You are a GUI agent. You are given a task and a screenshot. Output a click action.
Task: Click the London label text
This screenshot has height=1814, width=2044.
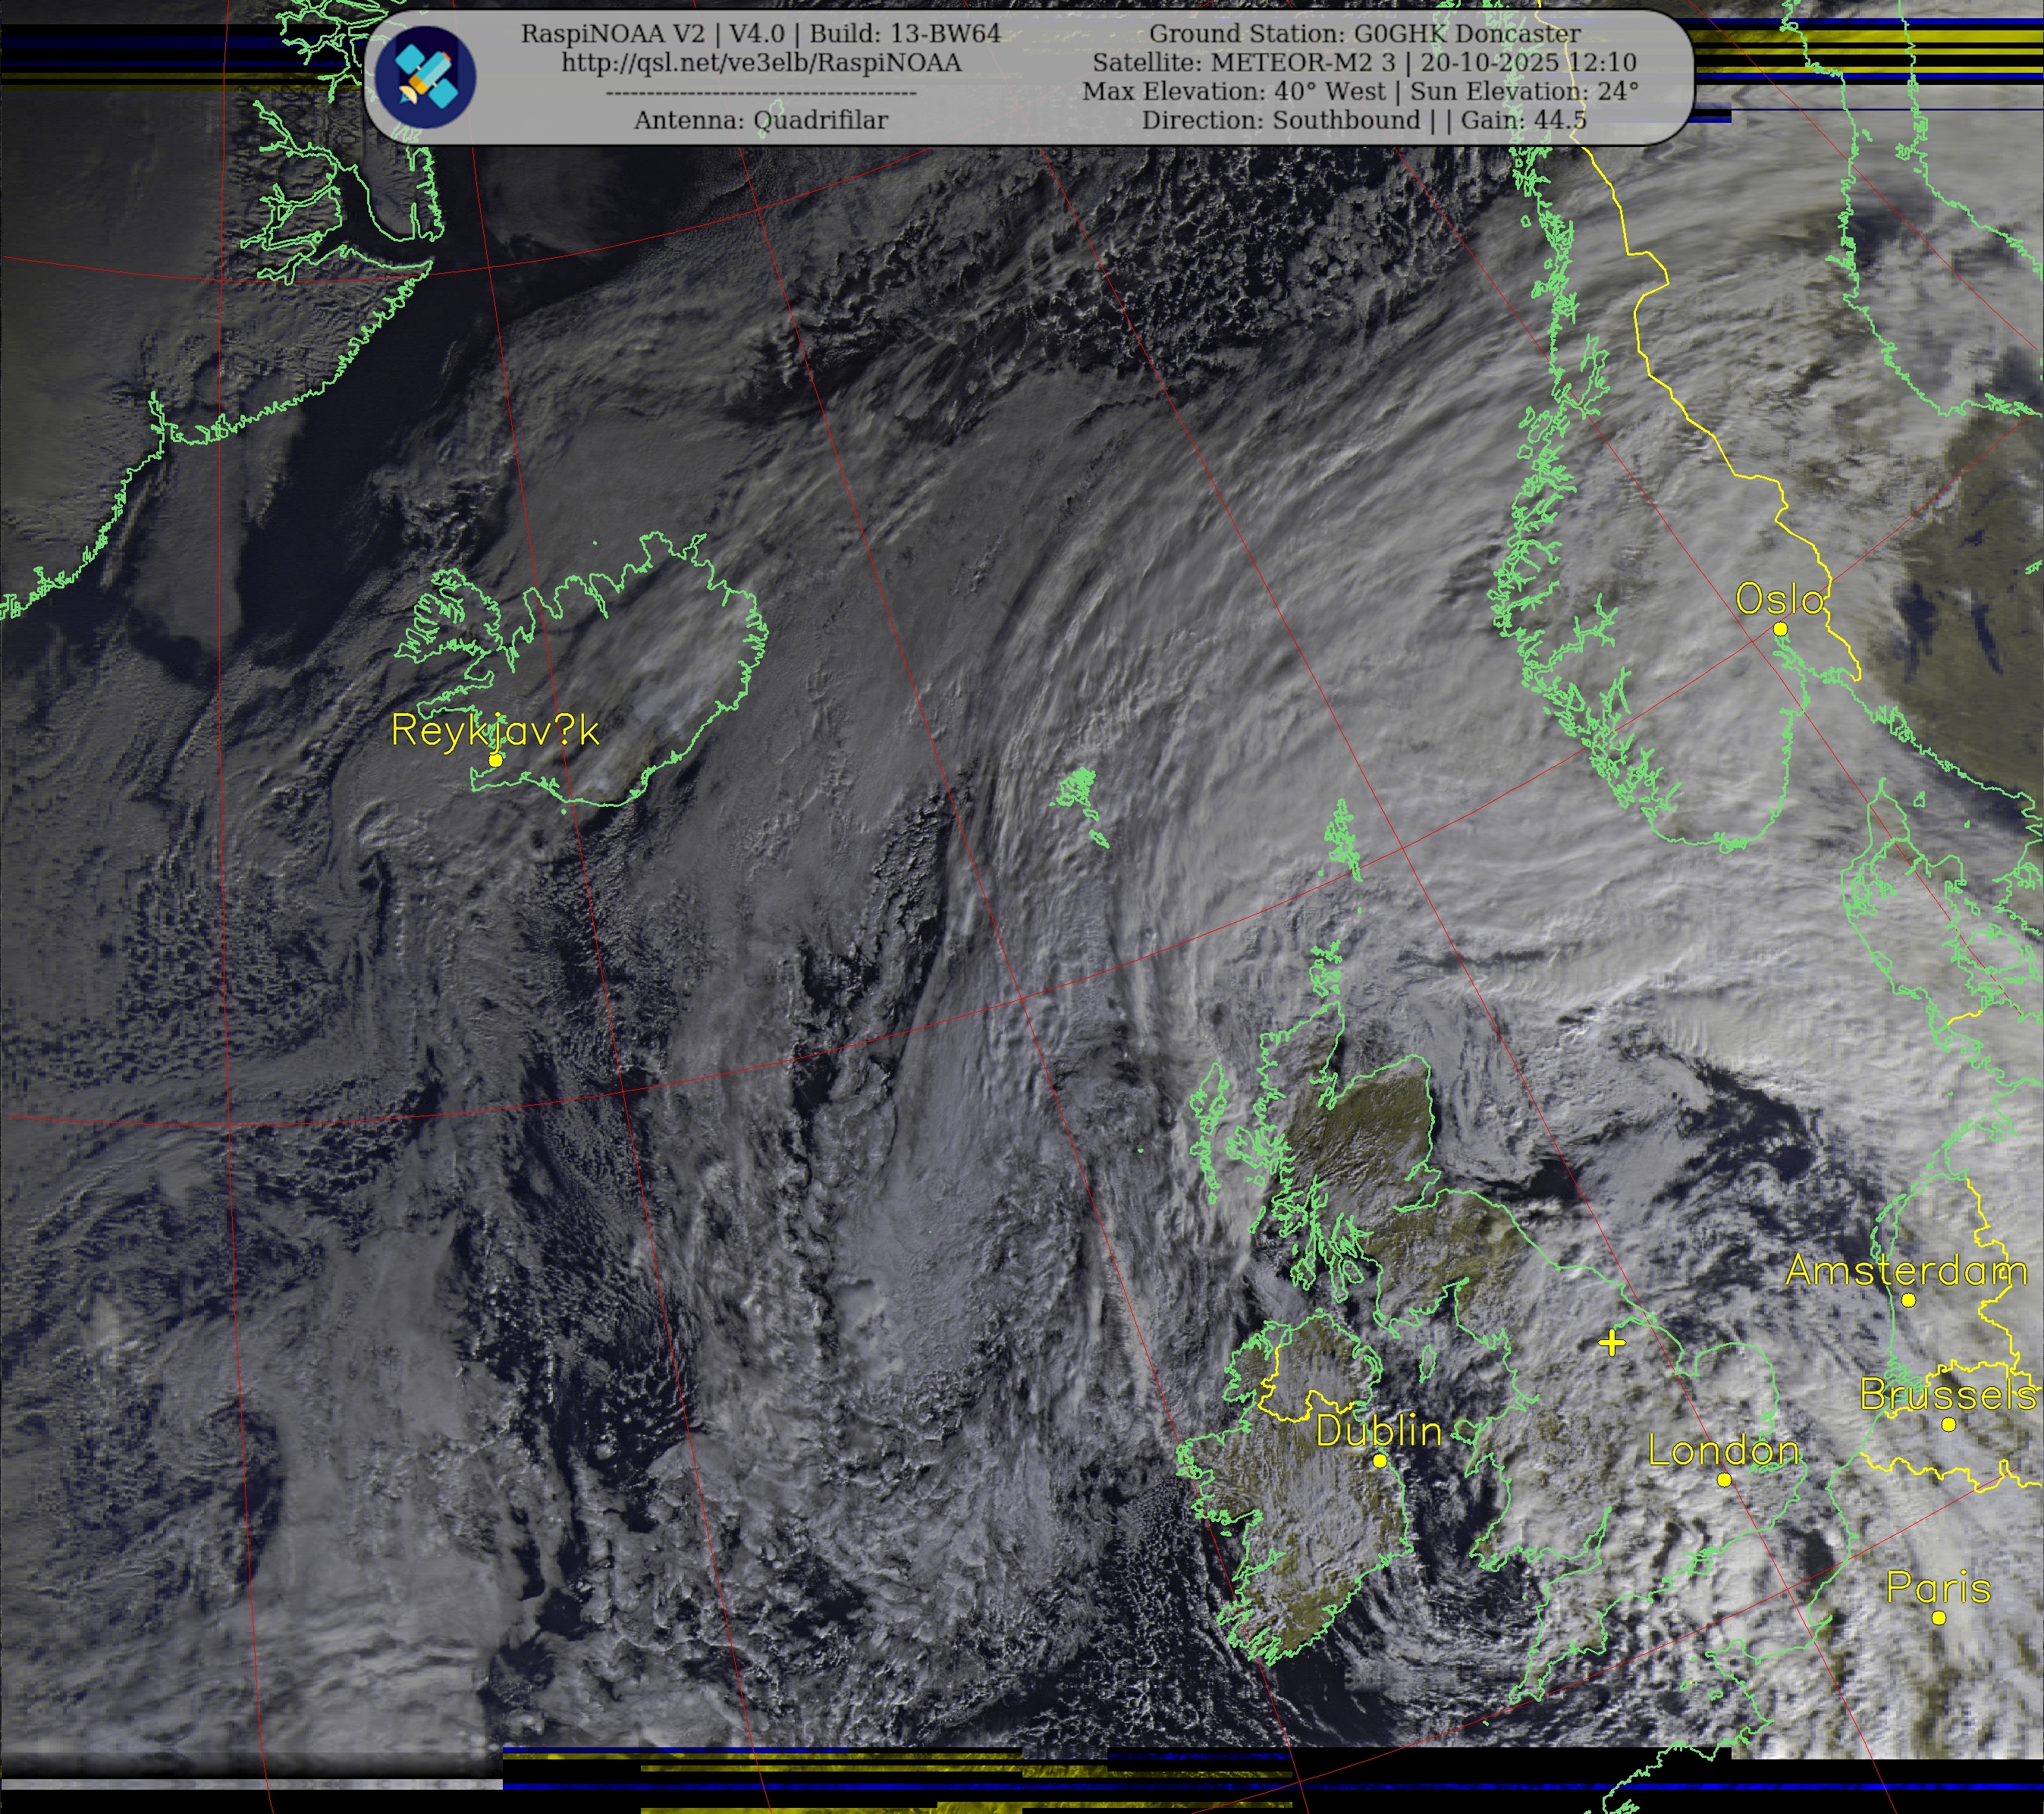click(x=1723, y=1451)
